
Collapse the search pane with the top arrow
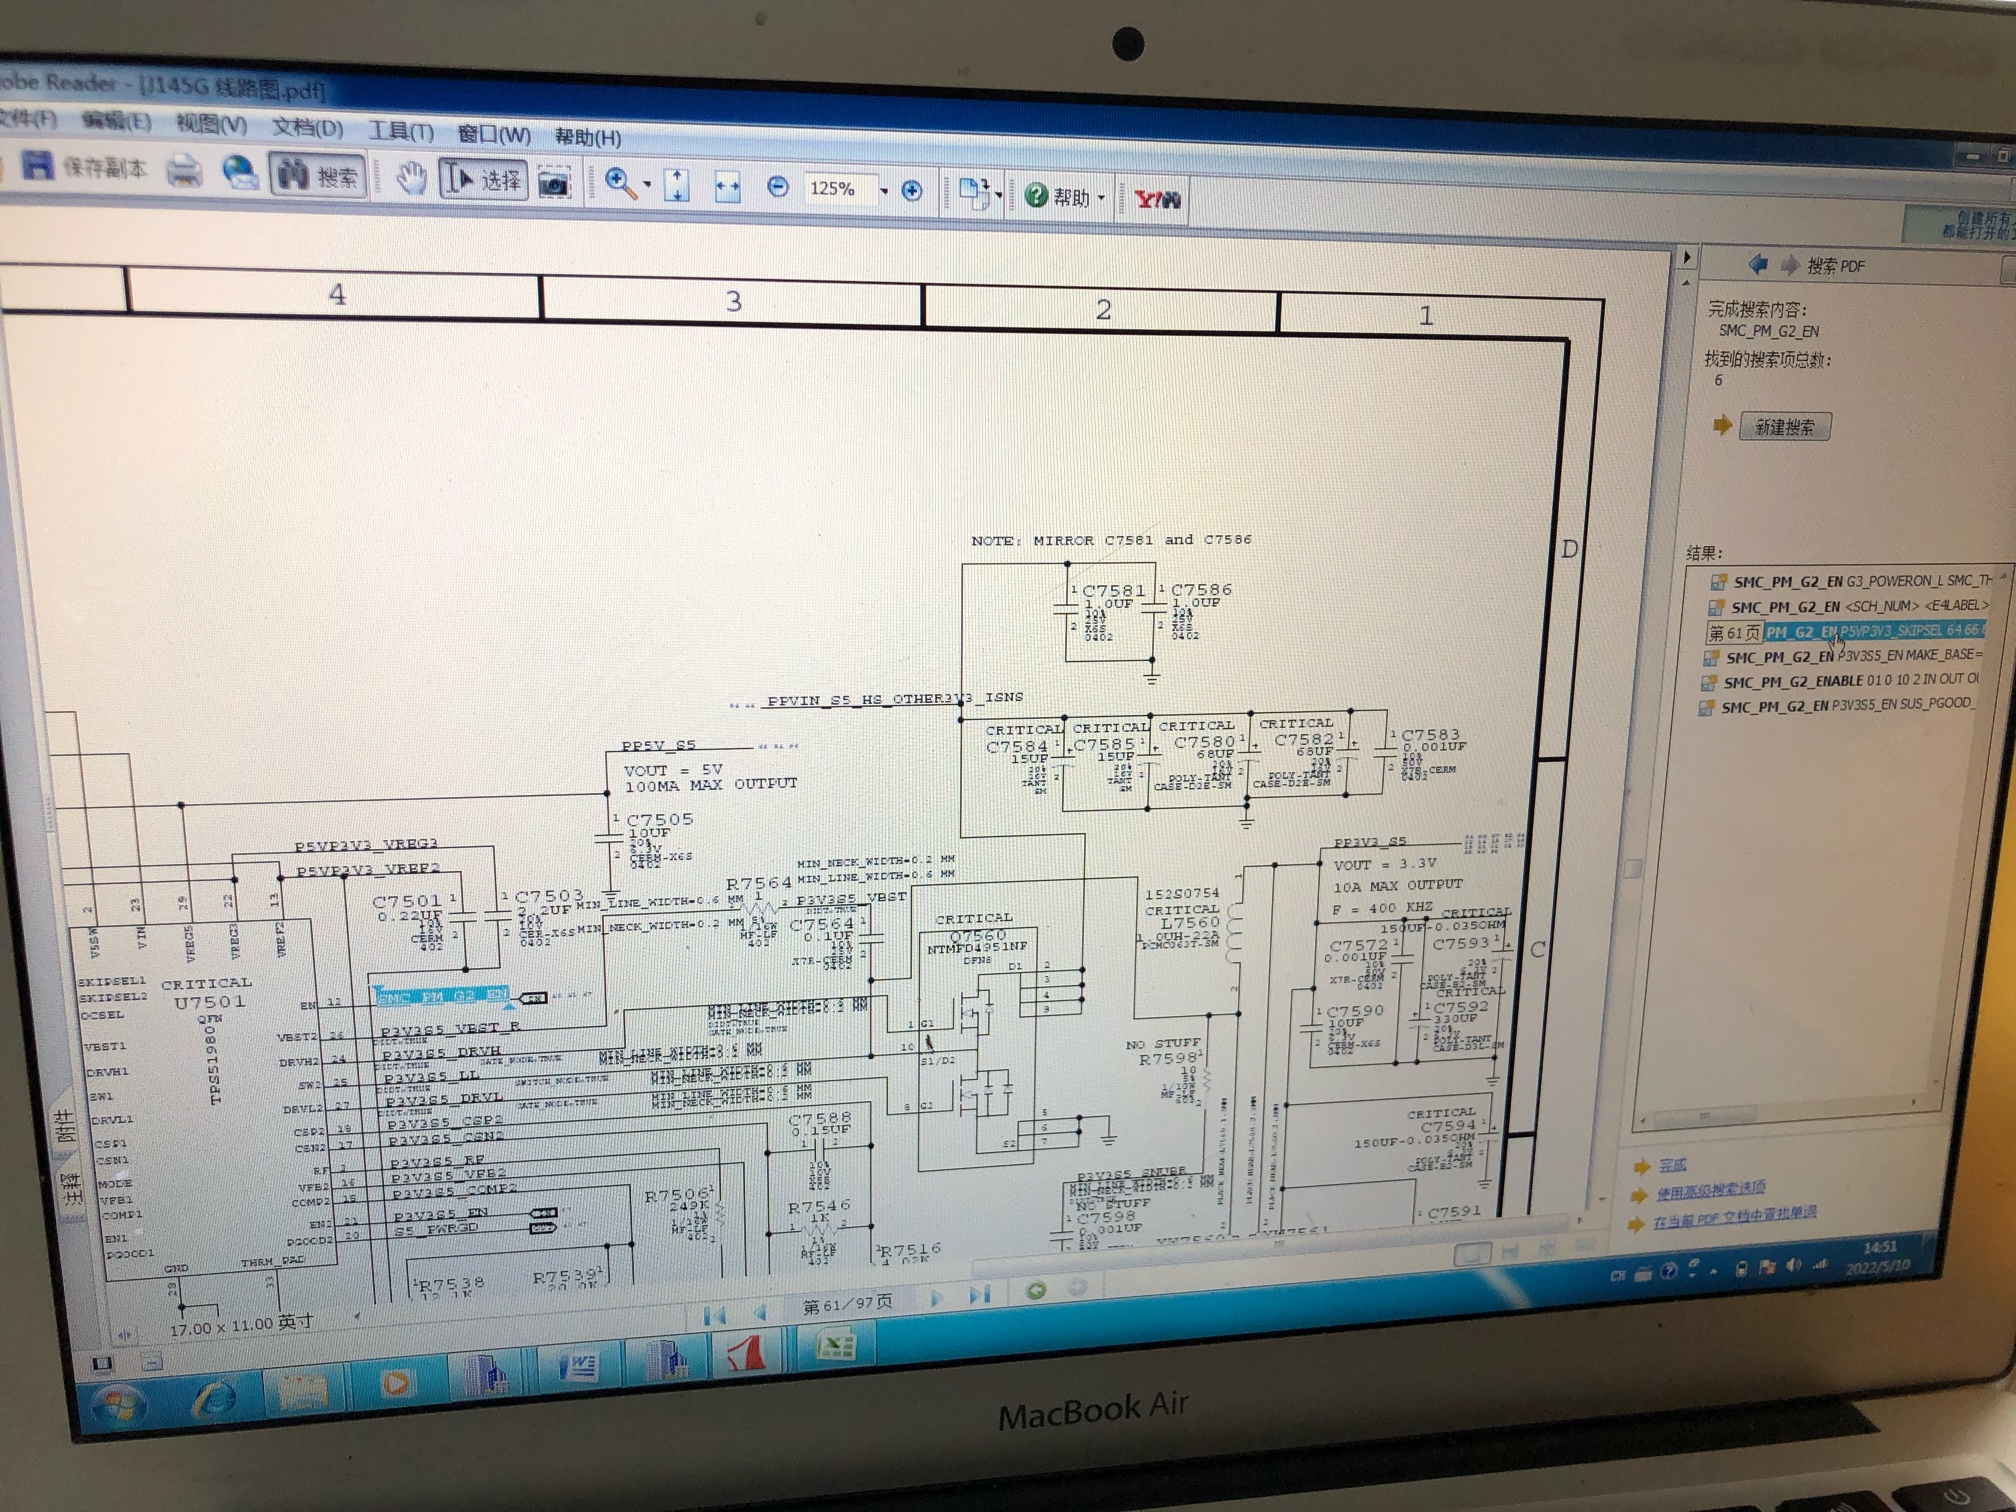(1687, 257)
